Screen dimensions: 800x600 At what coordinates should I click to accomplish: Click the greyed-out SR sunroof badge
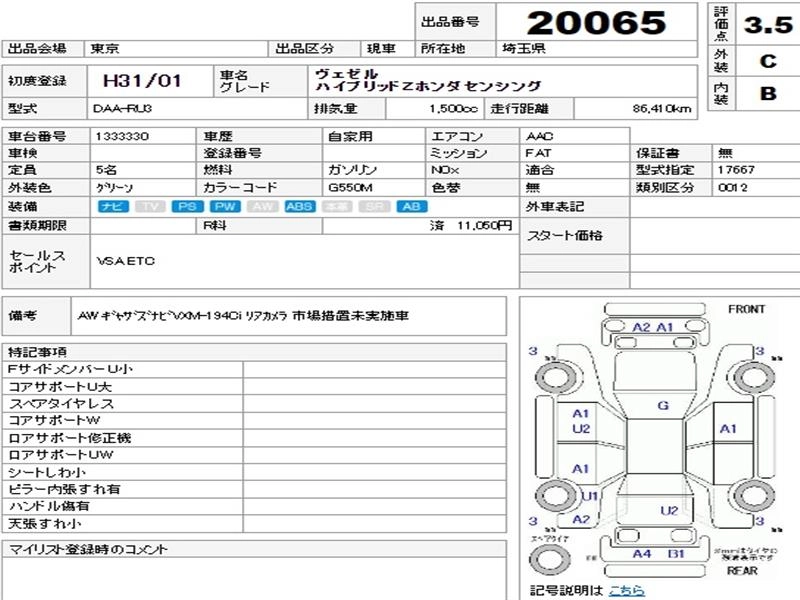coord(374,207)
